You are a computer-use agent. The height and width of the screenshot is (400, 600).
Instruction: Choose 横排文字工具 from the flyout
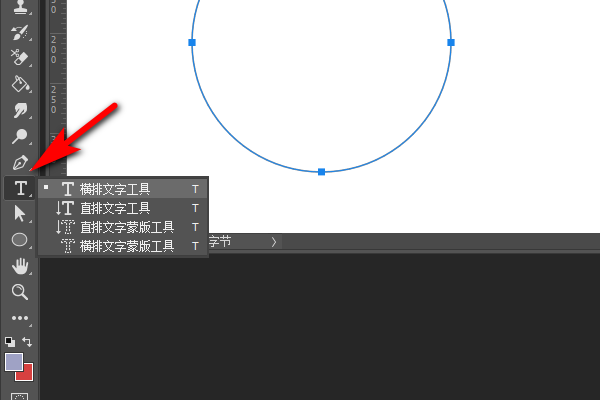[x=123, y=189]
